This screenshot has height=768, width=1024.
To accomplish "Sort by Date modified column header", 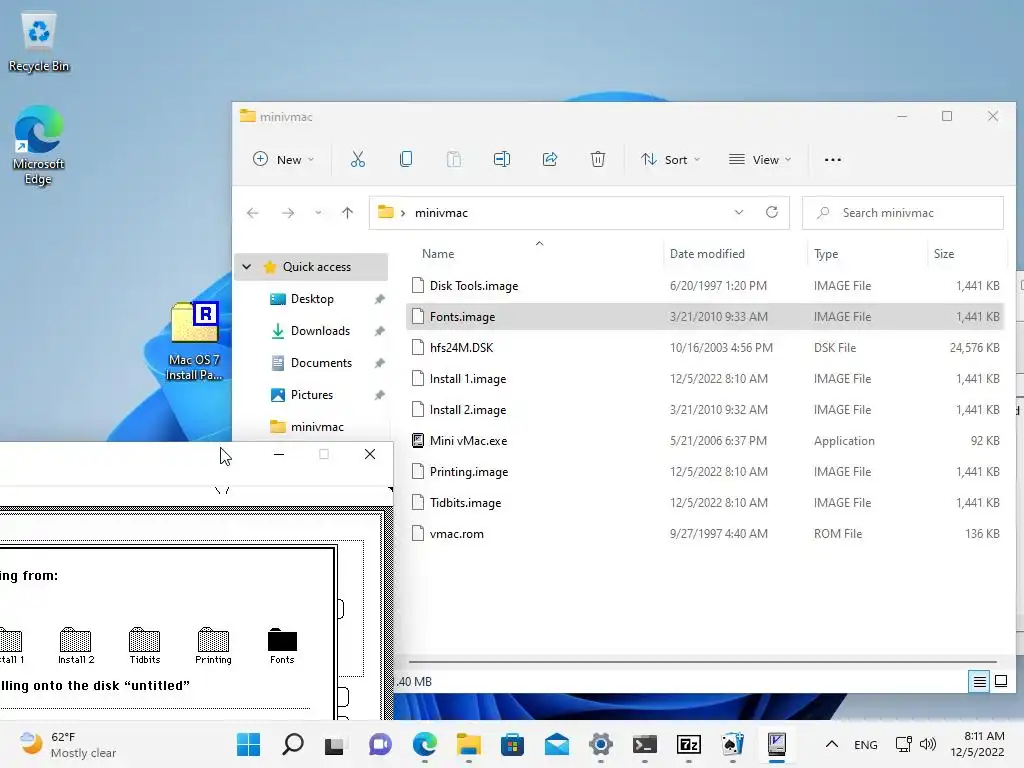I will point(707,254).
